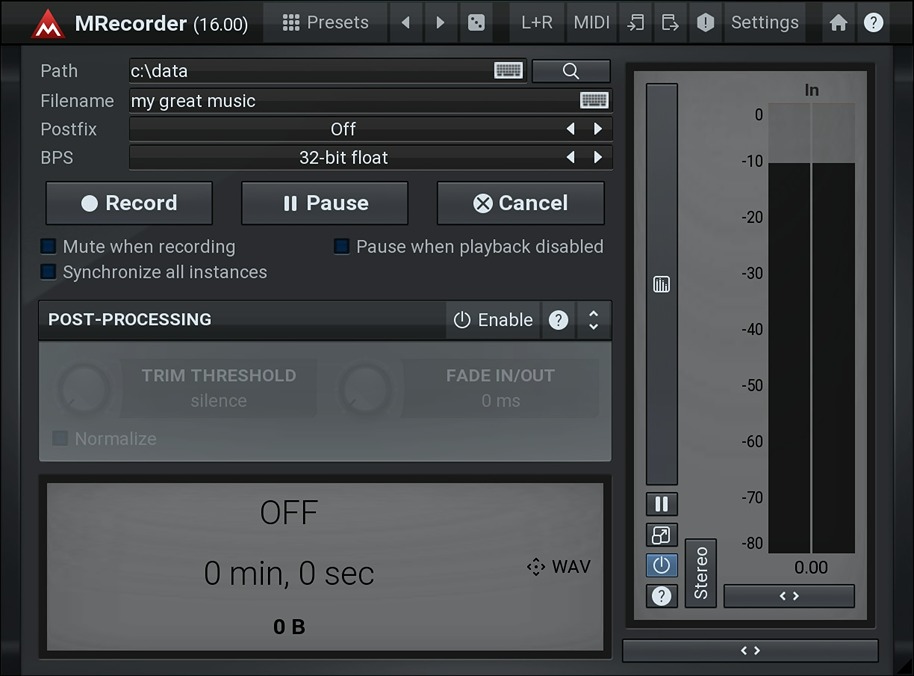914x676 pixels.
Task: Open the Presets menu
Action: point(325,21)
